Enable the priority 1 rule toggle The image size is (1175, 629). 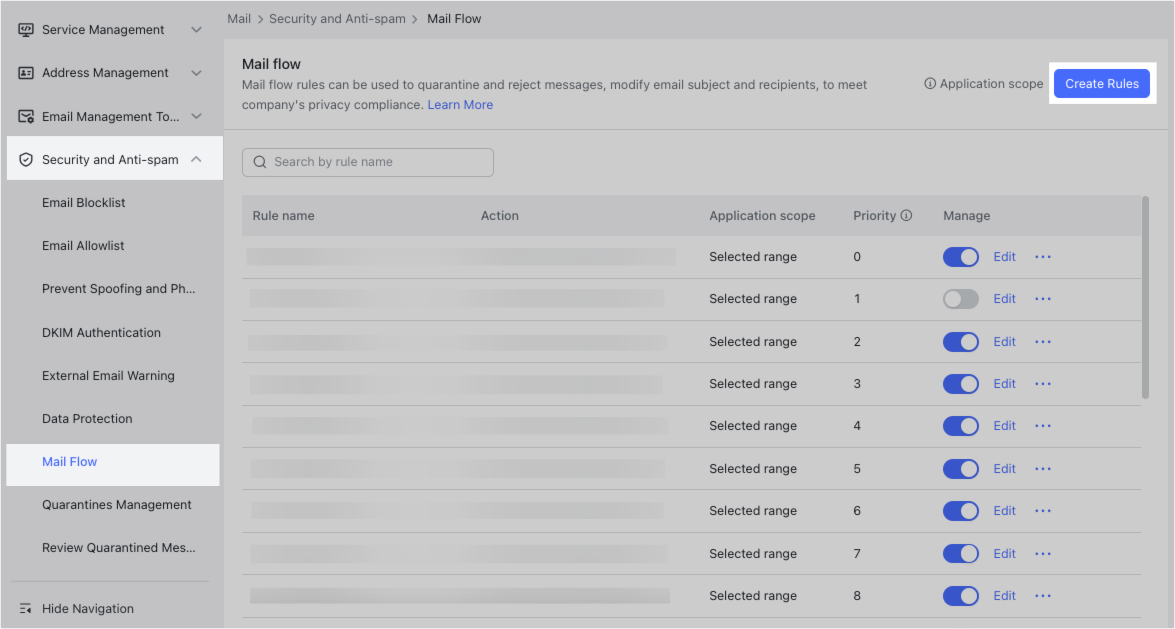(961, 298)
